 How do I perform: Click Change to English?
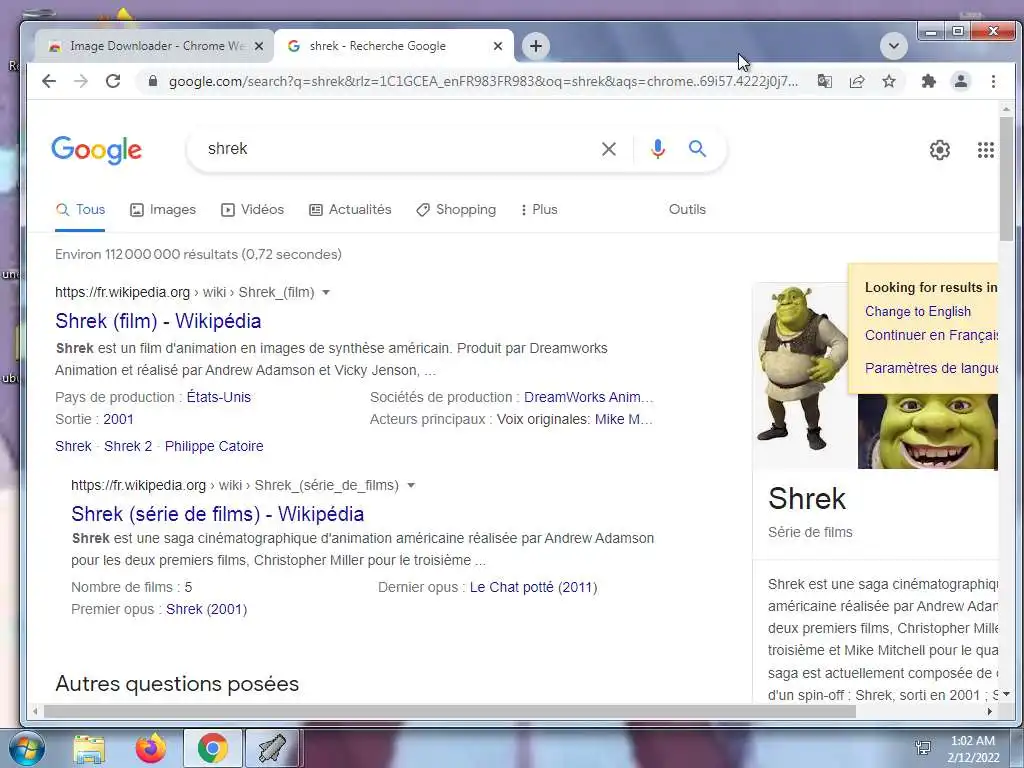click(918, 312)
